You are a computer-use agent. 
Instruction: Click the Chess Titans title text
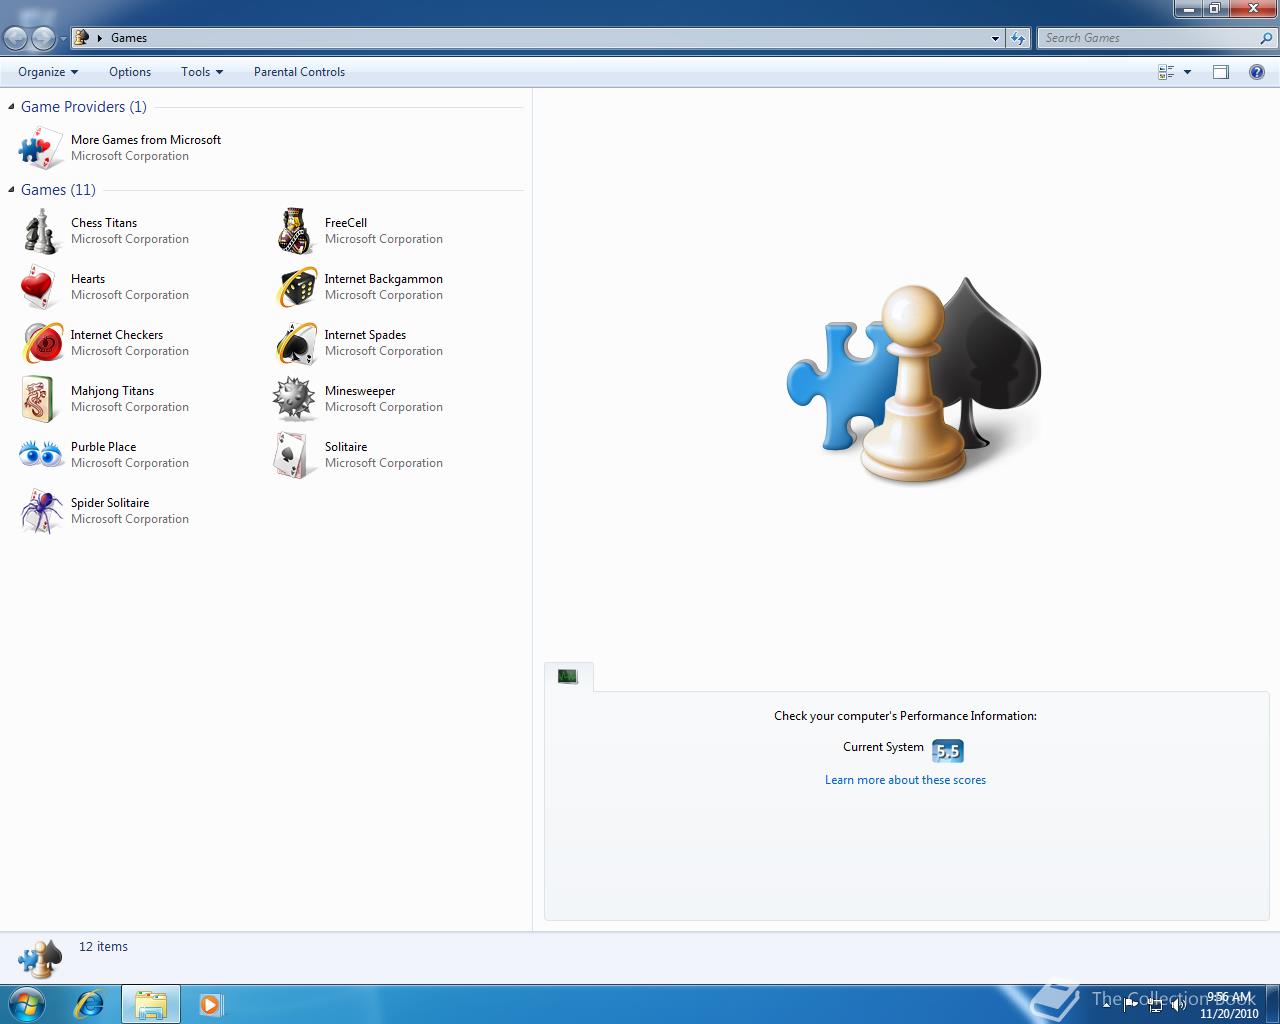pos(104,223)
